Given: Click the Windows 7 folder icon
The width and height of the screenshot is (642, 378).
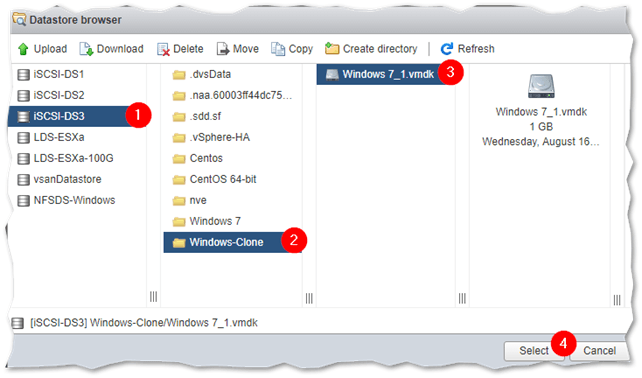Looking at the screenshot, I should (179, 222).
